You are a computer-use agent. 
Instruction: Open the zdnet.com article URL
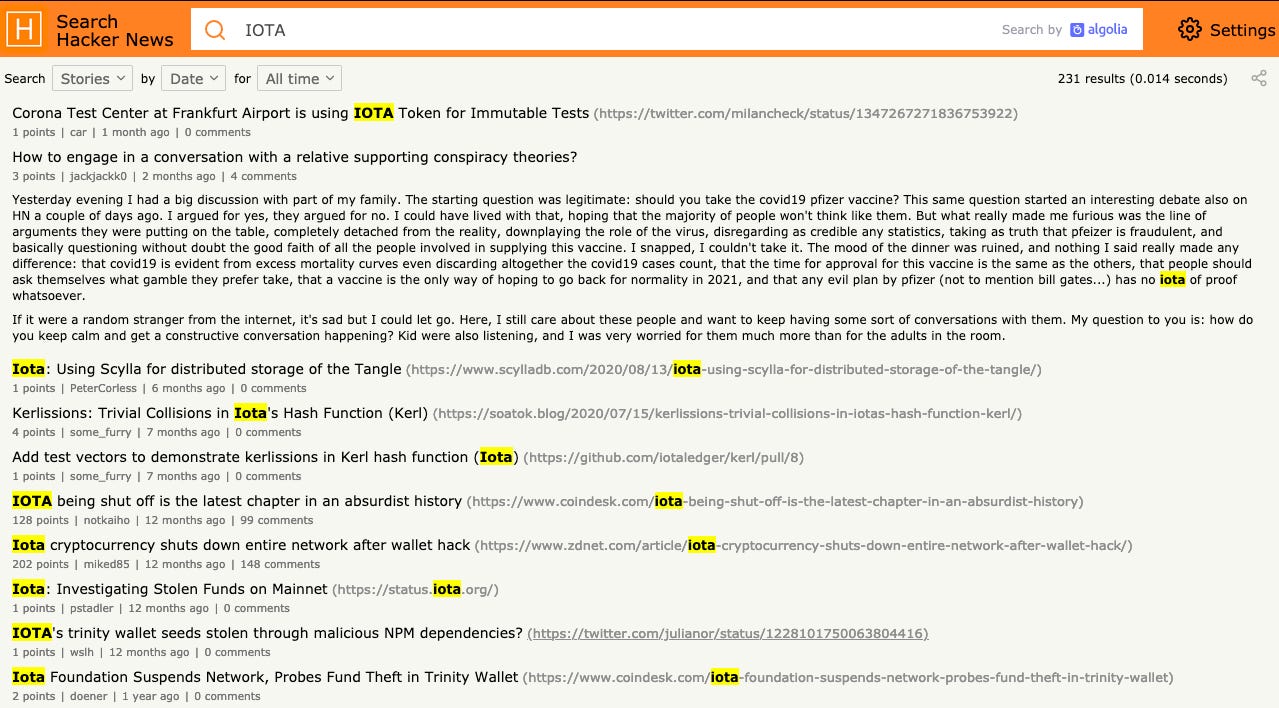pos(804,546)
